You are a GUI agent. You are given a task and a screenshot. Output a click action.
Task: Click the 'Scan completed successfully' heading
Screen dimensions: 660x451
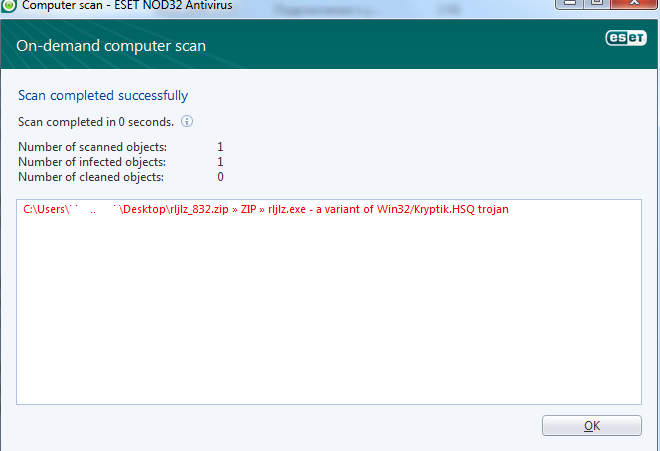pyautogui.click(x=103, y=96)
